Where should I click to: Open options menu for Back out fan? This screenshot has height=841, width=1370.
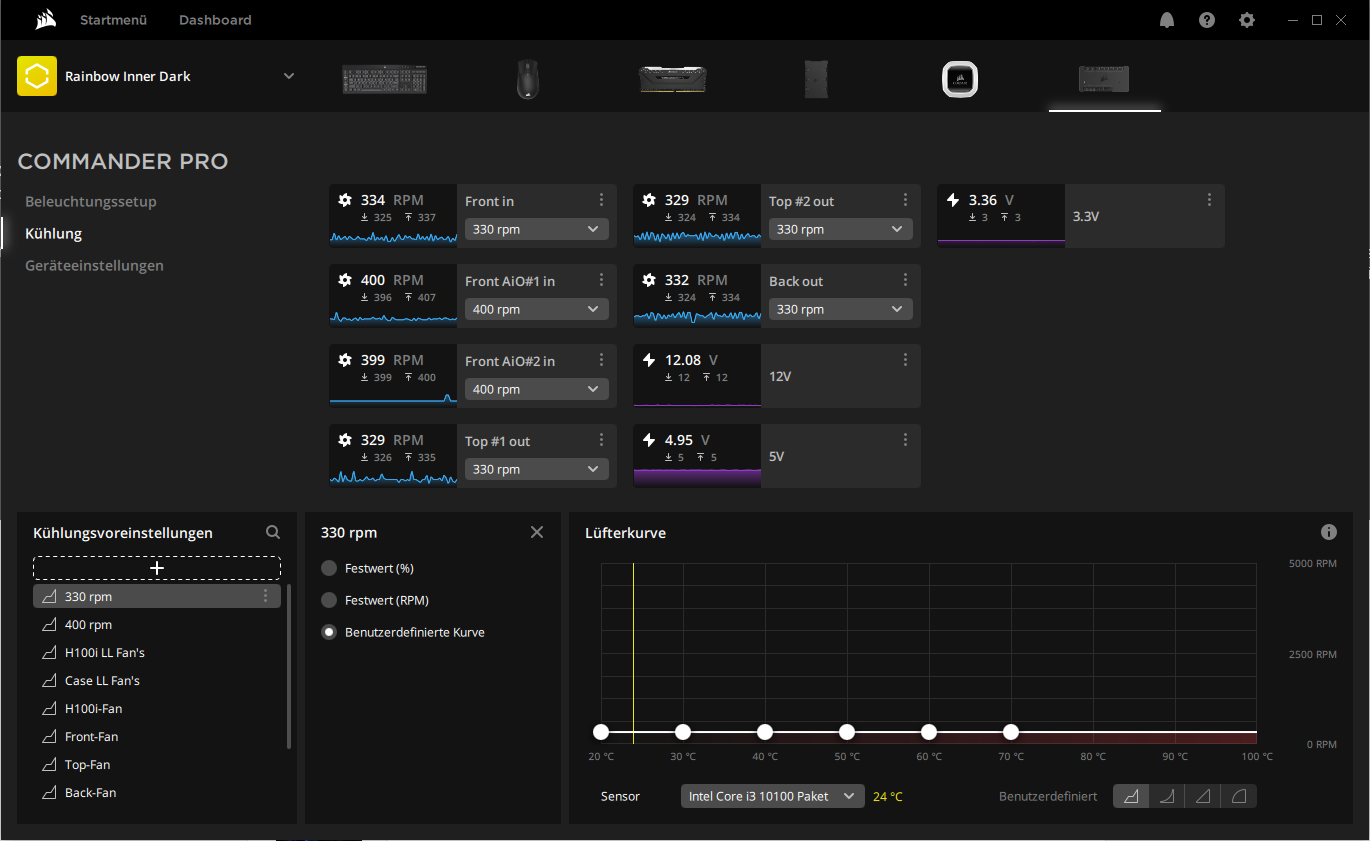point(905,280)
